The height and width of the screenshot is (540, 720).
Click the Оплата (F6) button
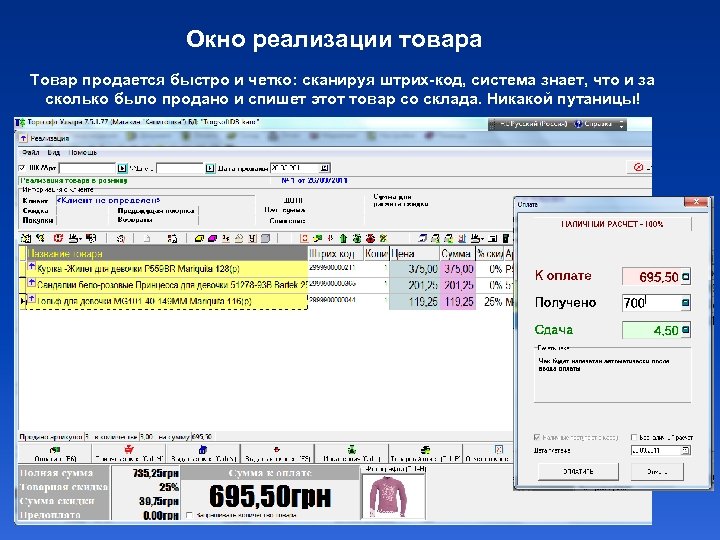pos(55,454)
